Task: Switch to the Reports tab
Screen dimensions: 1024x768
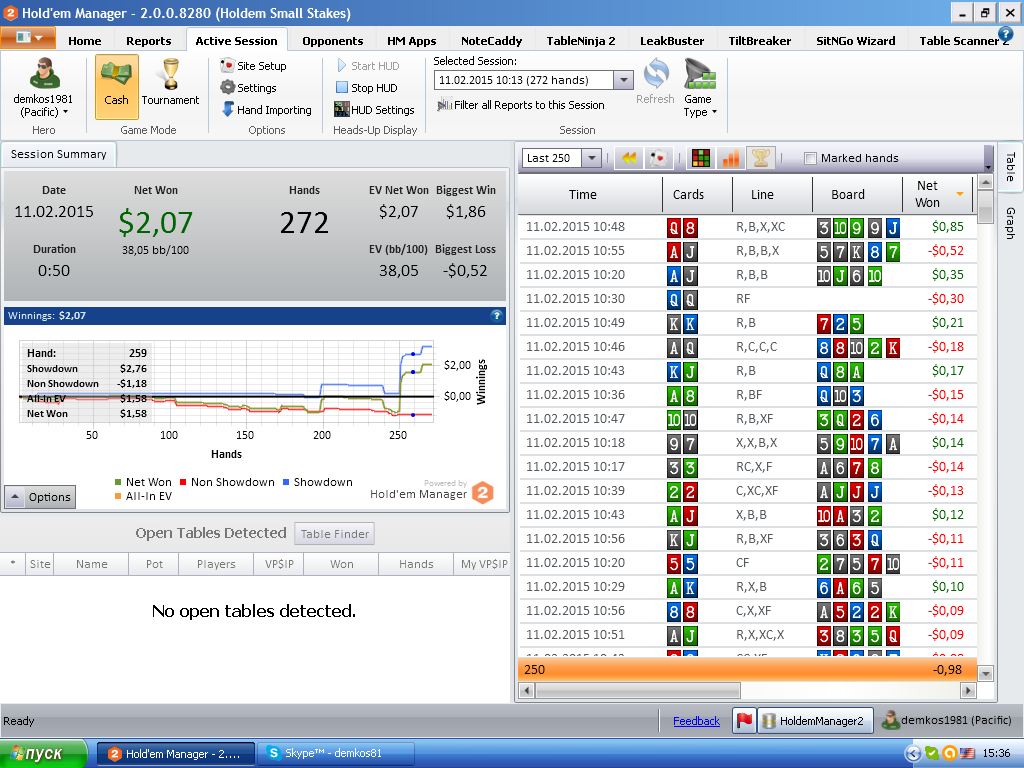Action: tap(148, 40)
